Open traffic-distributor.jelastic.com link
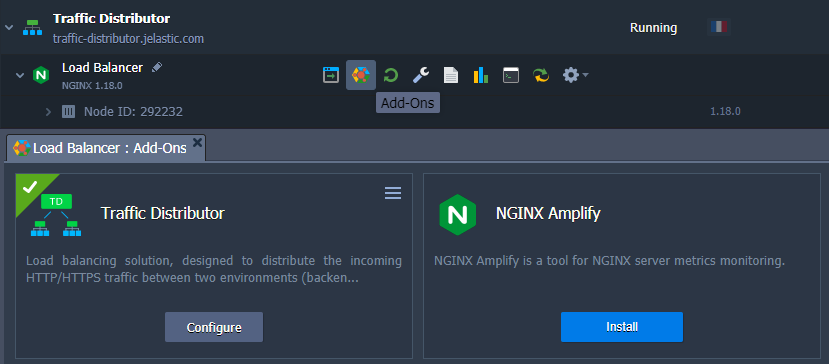This screenshot has width=829, height=364. click(x=128, y=39)
